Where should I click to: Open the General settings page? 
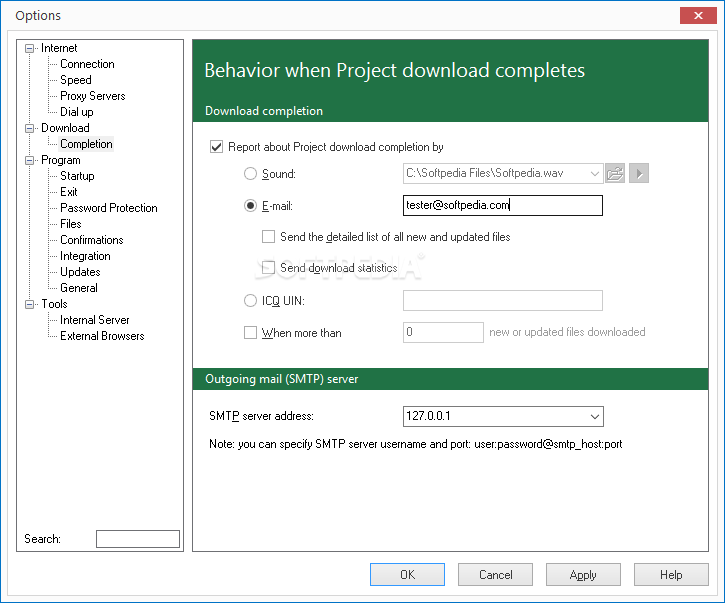click(79, 288)
